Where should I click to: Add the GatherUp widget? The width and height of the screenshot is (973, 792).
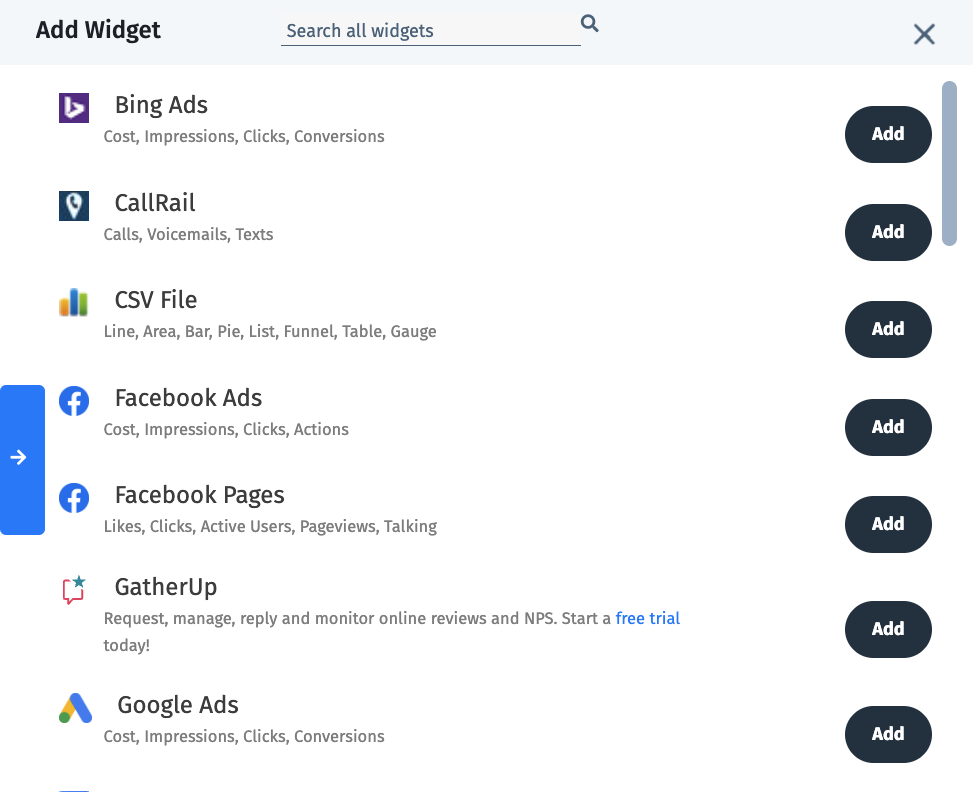coord(887,629)
